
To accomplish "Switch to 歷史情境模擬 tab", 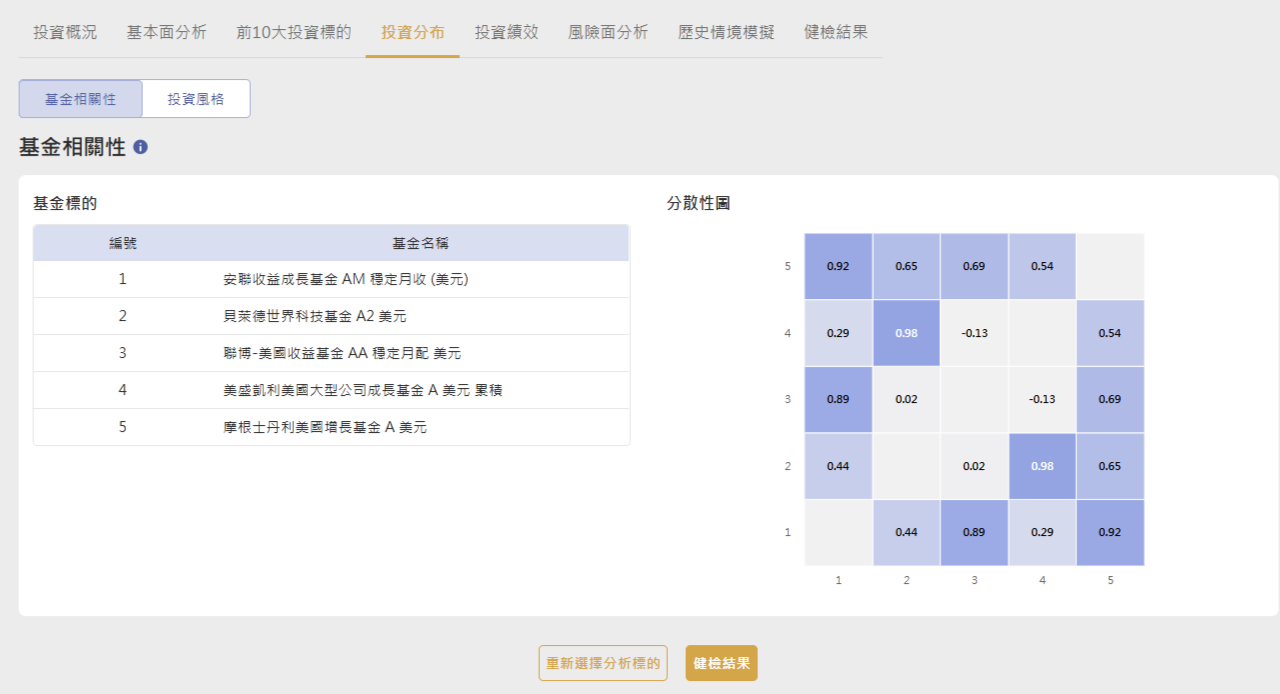I will click(x=726, y=32).
